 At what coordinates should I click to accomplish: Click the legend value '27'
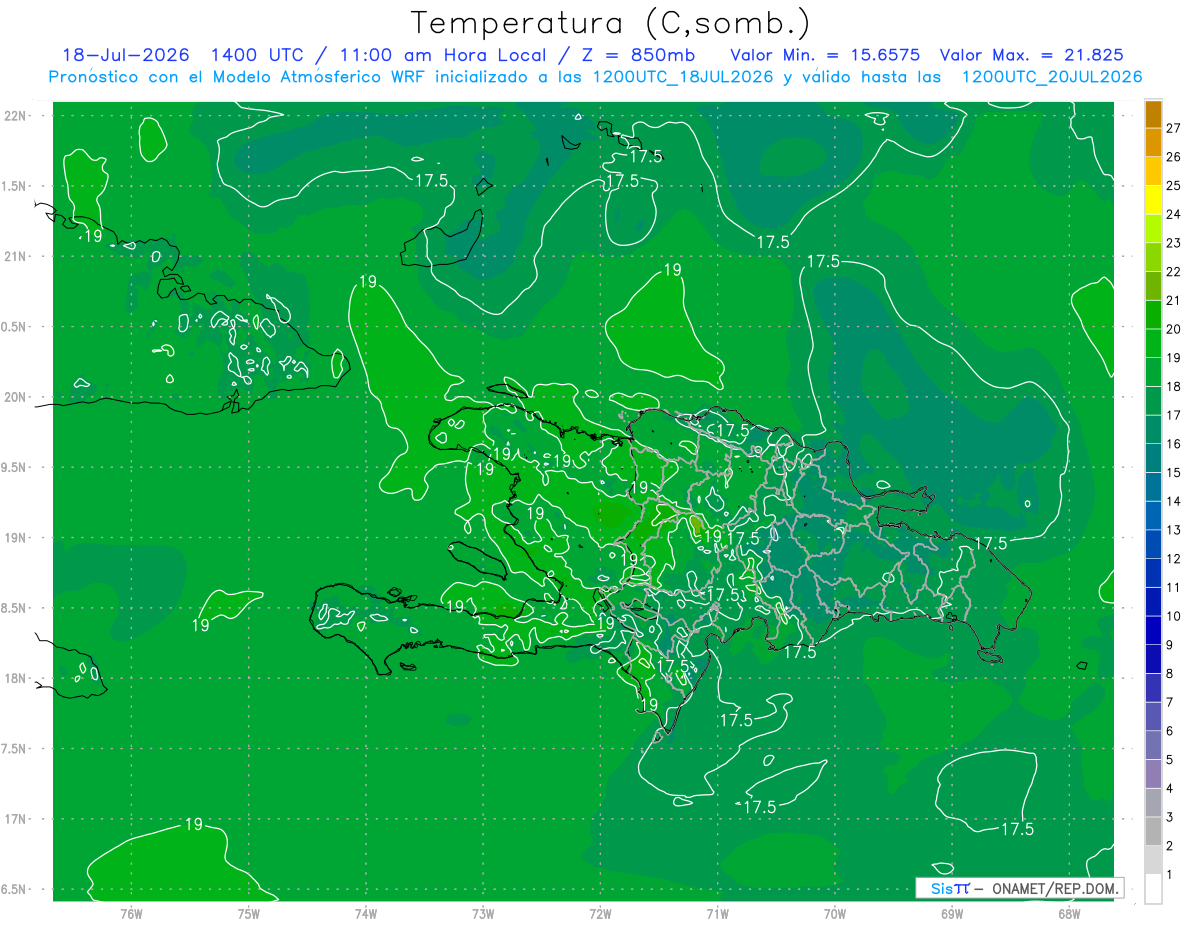tap(1174, 127)
